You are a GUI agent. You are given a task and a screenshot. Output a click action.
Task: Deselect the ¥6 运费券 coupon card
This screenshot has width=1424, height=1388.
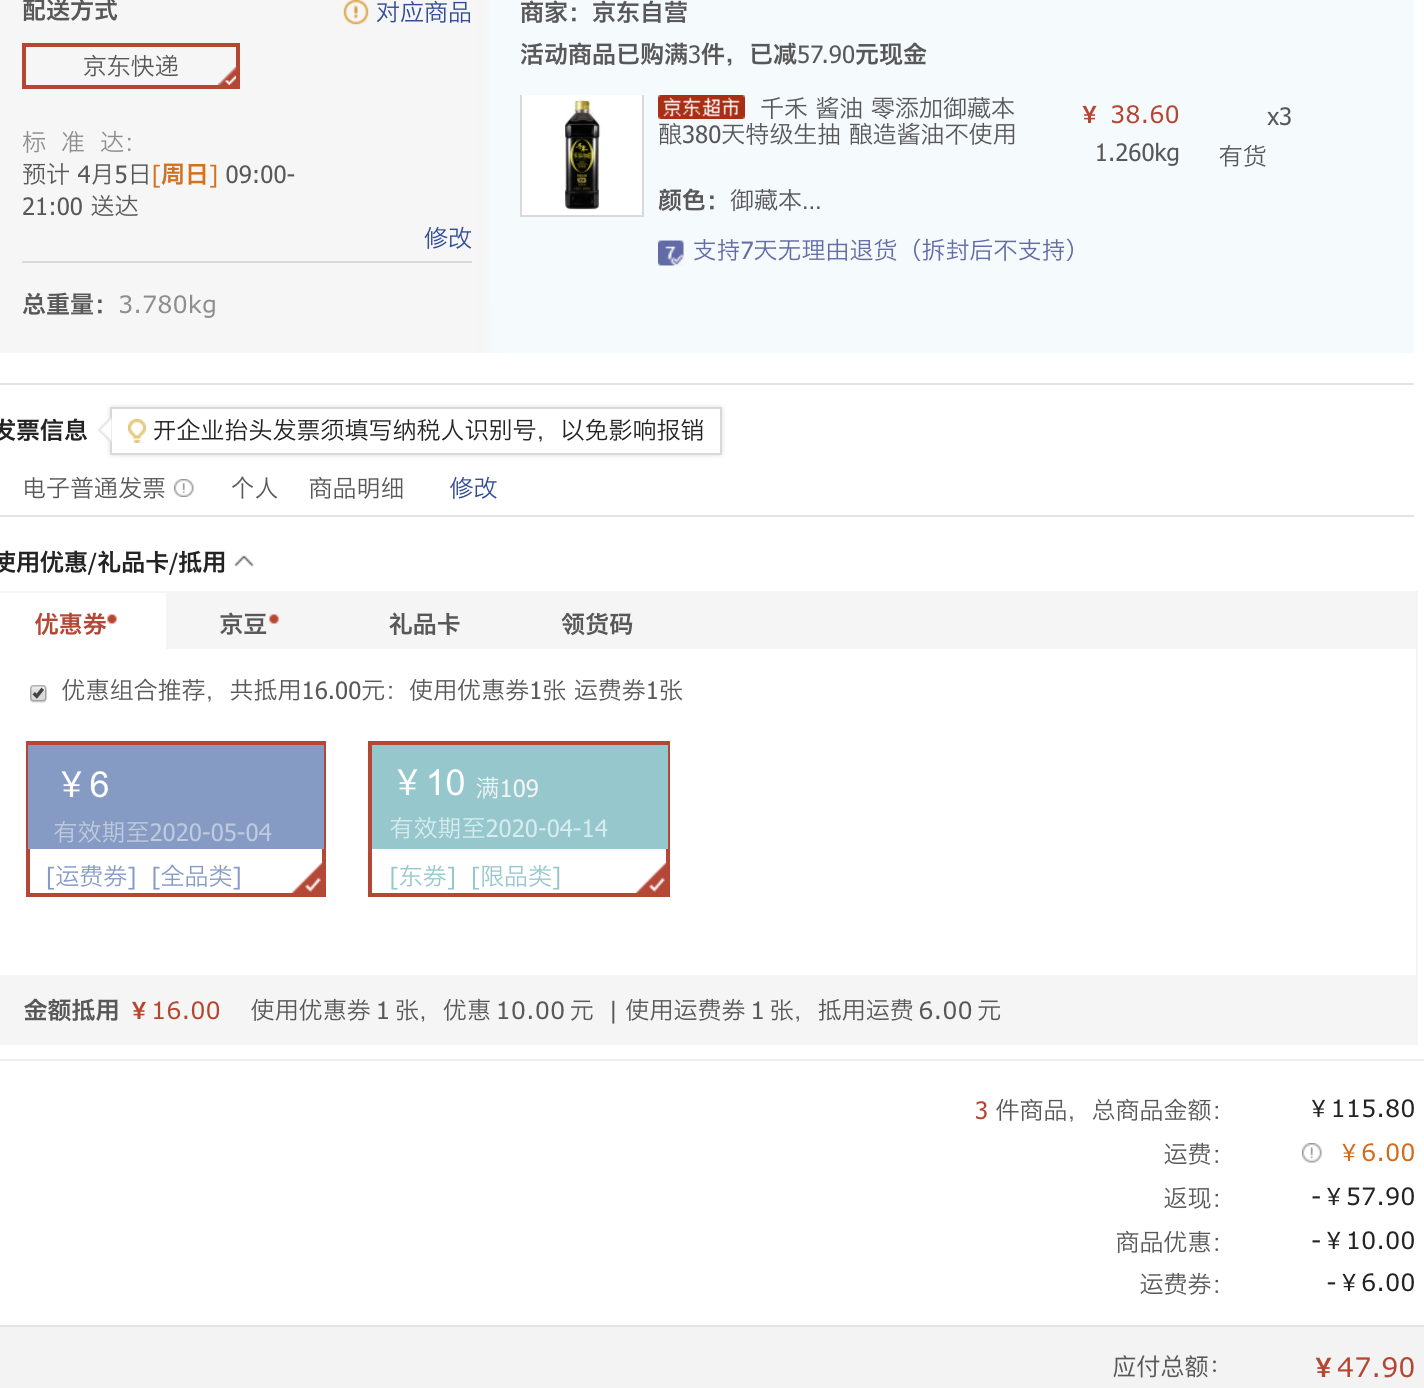coord(176,819)
